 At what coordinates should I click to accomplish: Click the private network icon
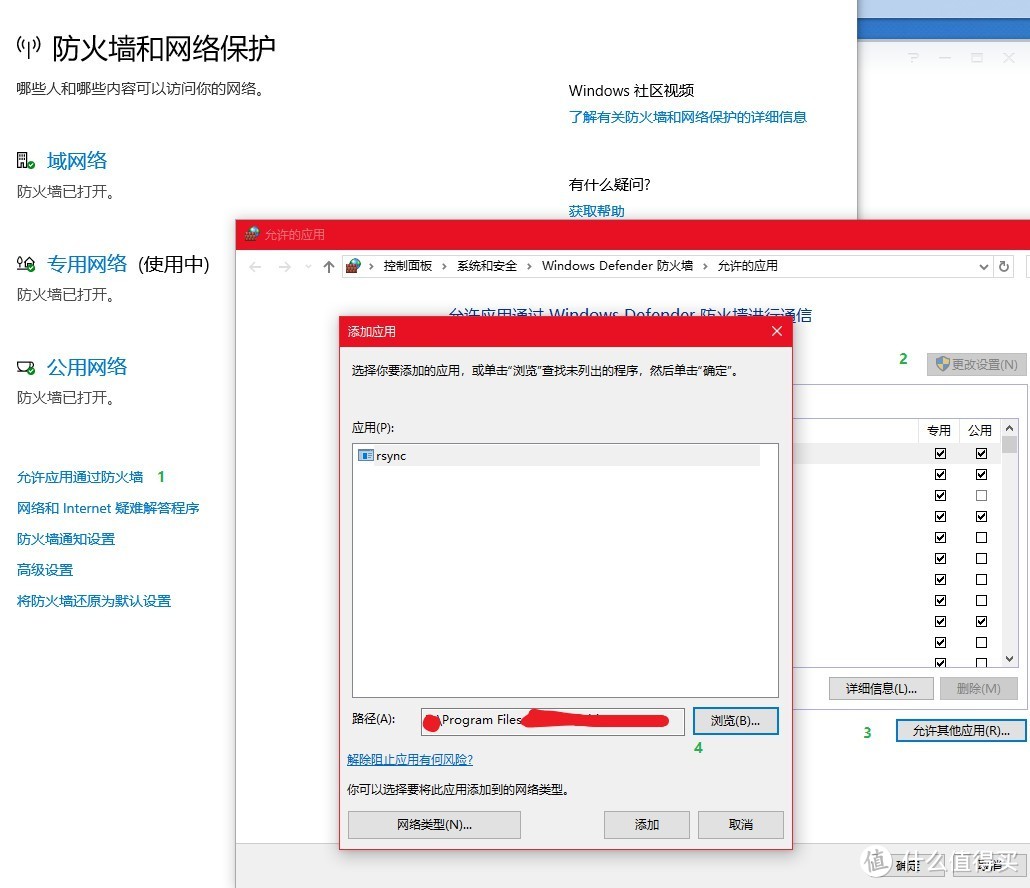[x=26, y=264]
